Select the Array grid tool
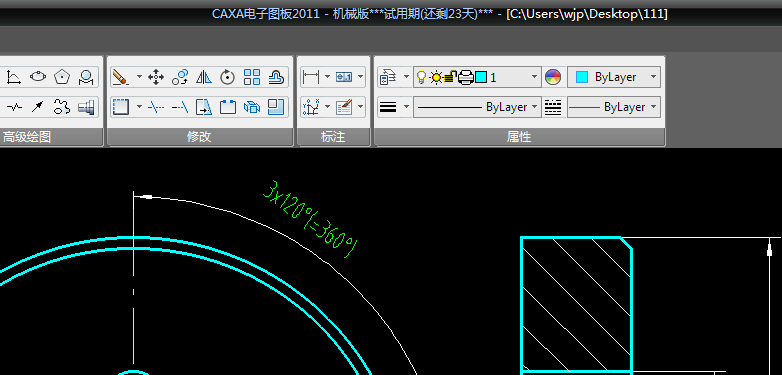The width and height of the screenshot is (782, 375). (252, 77)
